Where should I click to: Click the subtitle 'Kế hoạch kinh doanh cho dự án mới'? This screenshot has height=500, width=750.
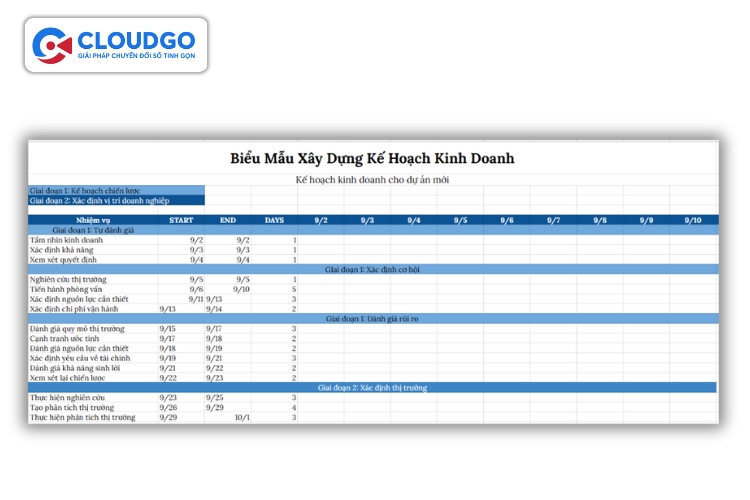[372, 179]
